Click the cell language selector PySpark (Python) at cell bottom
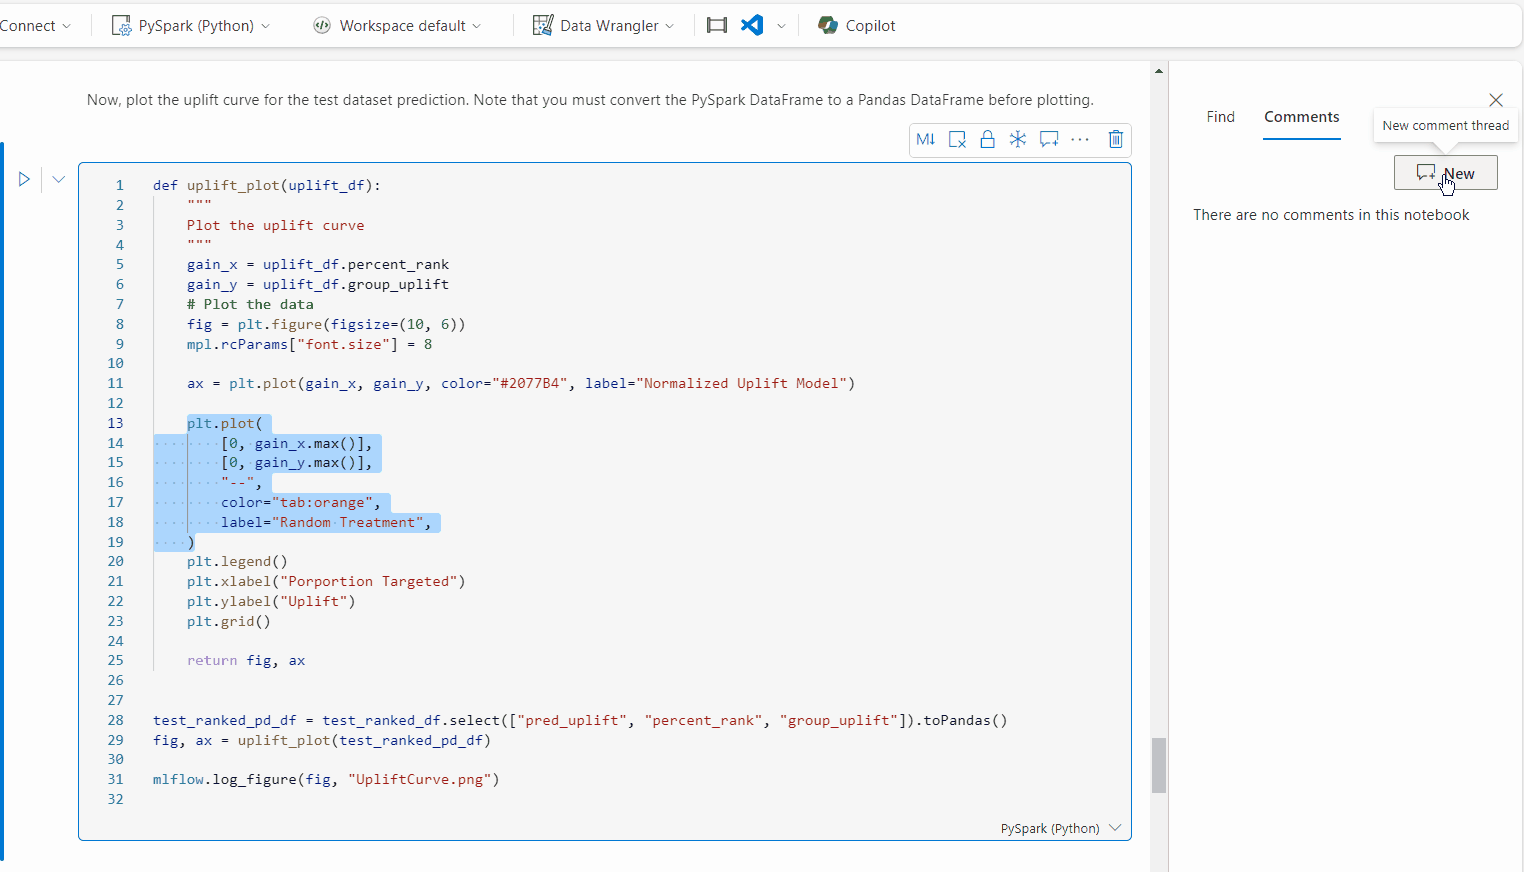 pos(1059,828)
